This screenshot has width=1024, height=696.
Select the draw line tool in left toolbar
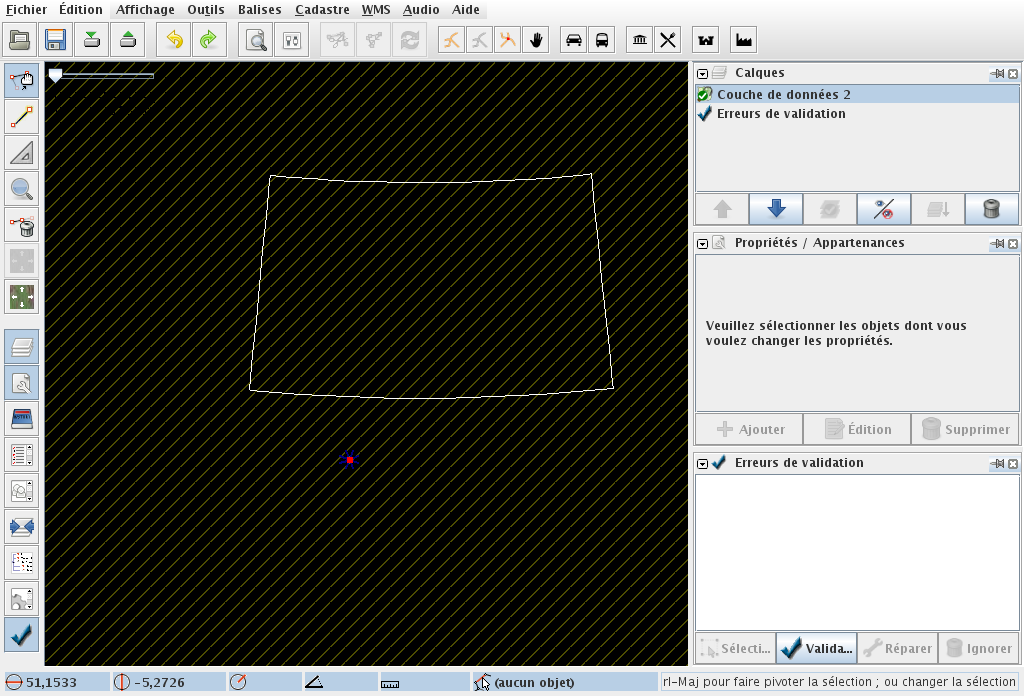22,117
